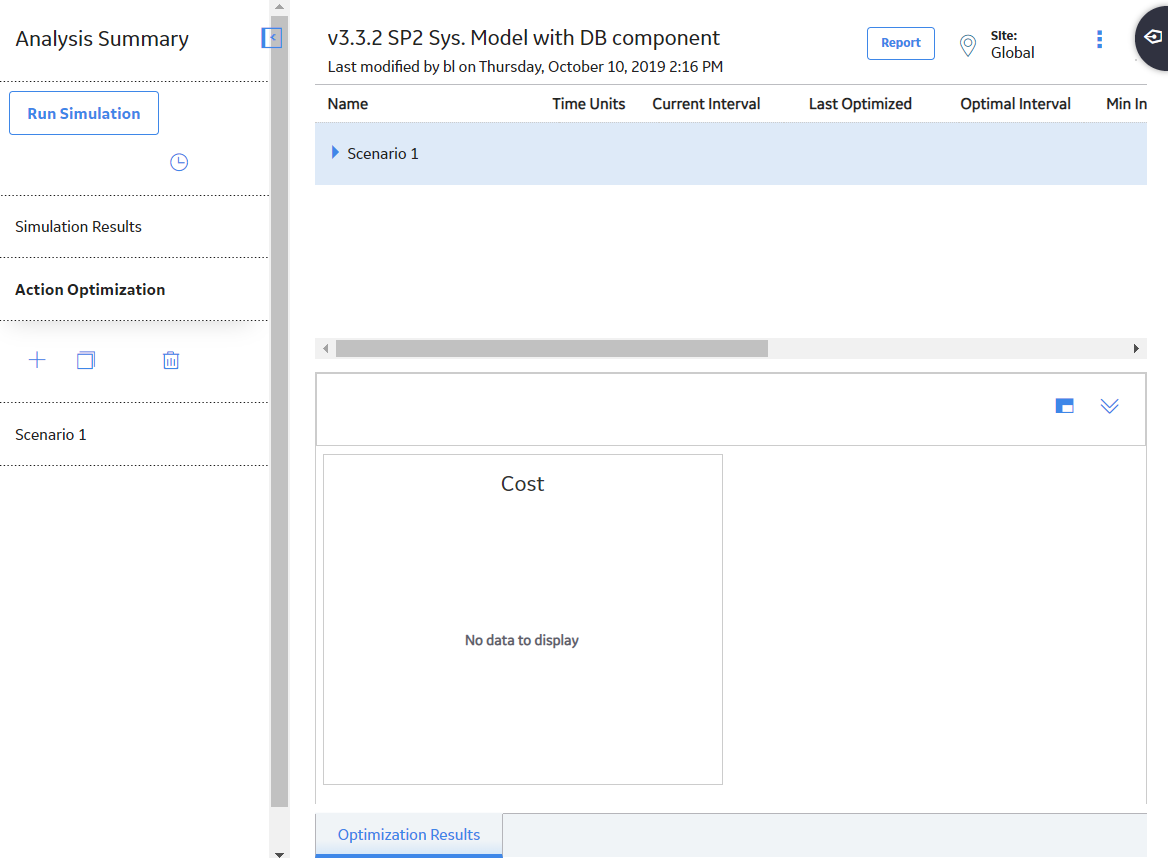
Task: Open the three-dot more options menu
Action: pyautogui.click(x=1099, y=39)
